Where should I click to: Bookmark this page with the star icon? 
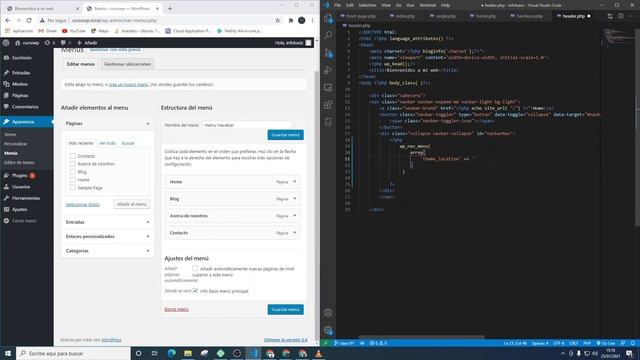(278, 20)
